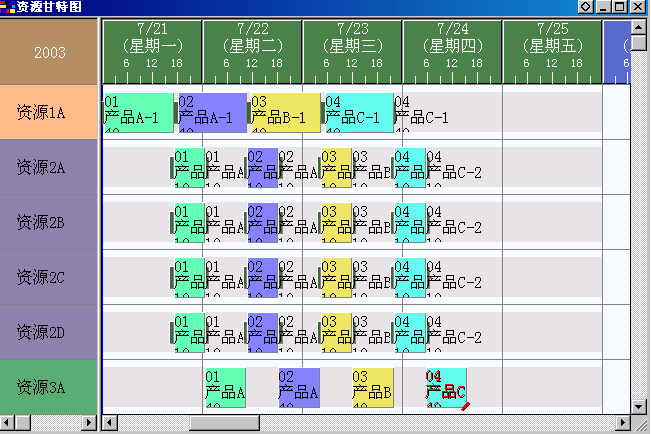Click the vertical scrollbar up arrow
This screenshot has width=651, height=434.
click(640, 25)
